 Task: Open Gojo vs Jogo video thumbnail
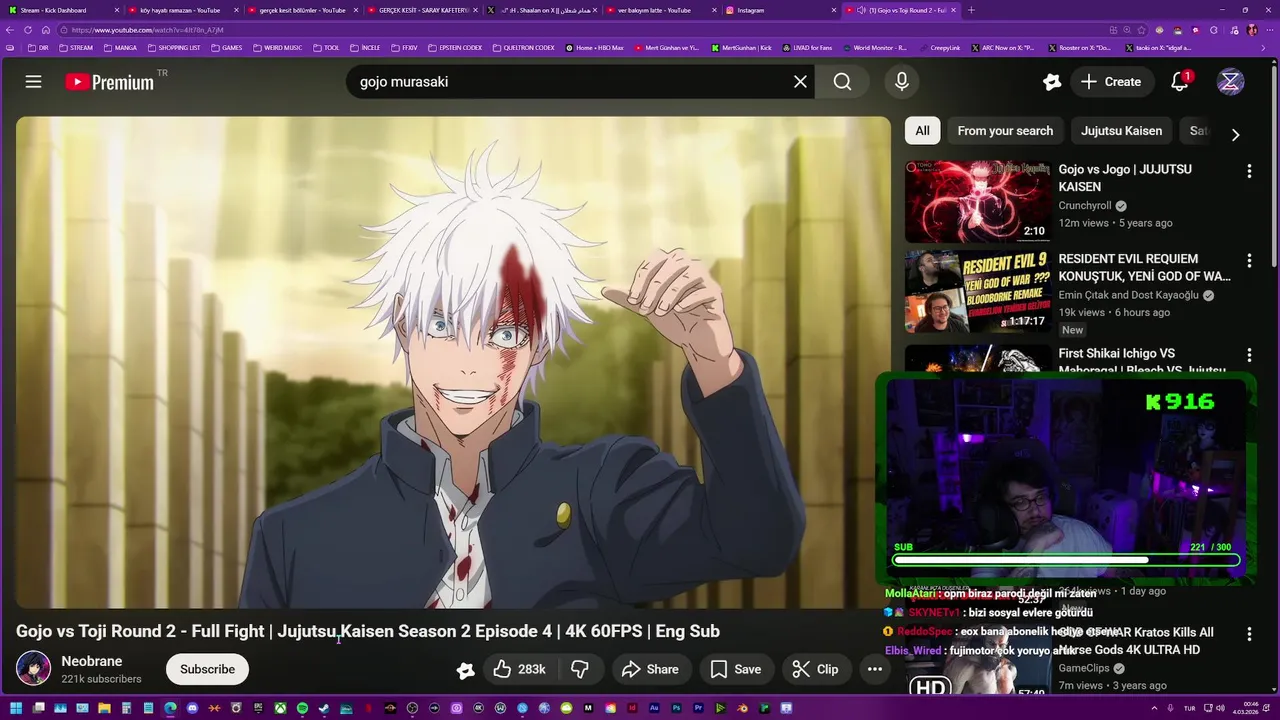tap(977, 201)
